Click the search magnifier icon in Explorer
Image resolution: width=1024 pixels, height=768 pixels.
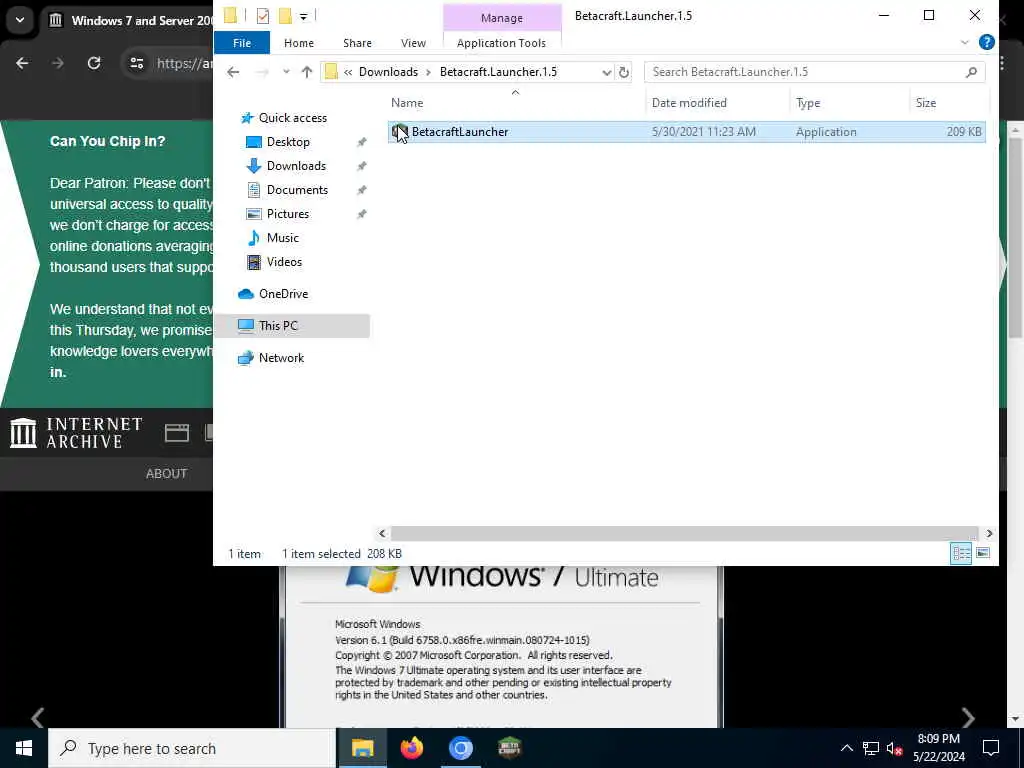pos(971,72)
